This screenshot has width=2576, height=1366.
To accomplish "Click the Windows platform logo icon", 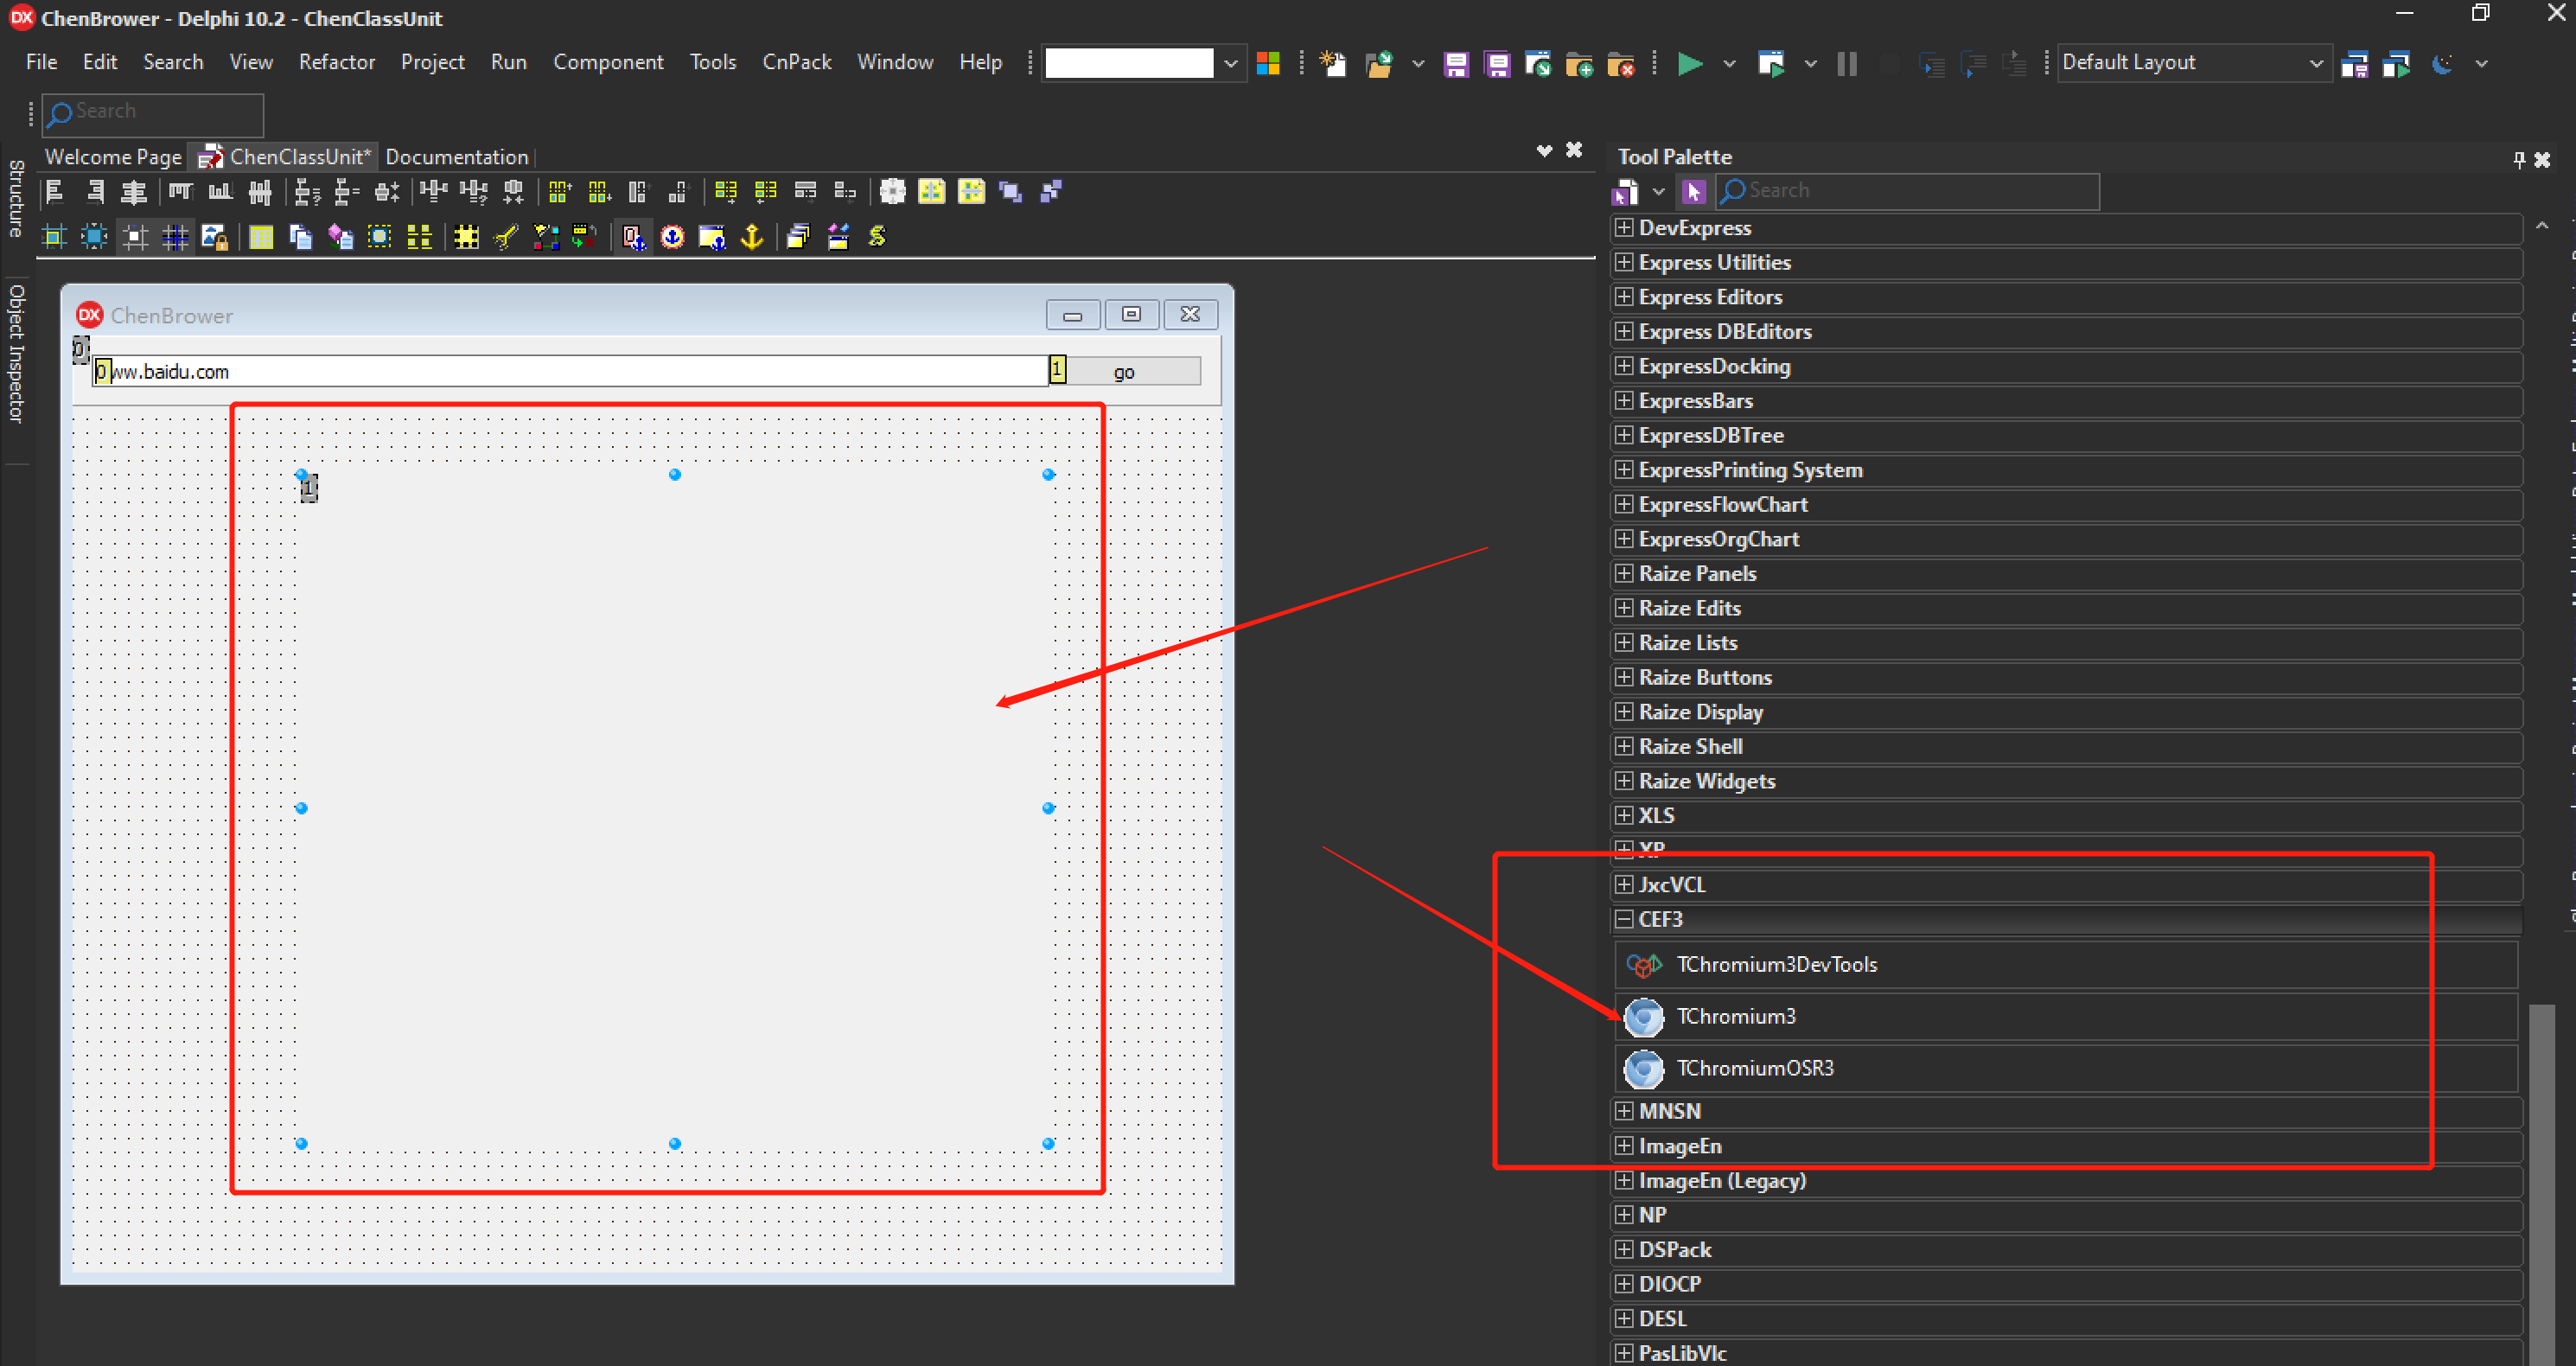I will pyautogui.click(x=1268, y=64).
